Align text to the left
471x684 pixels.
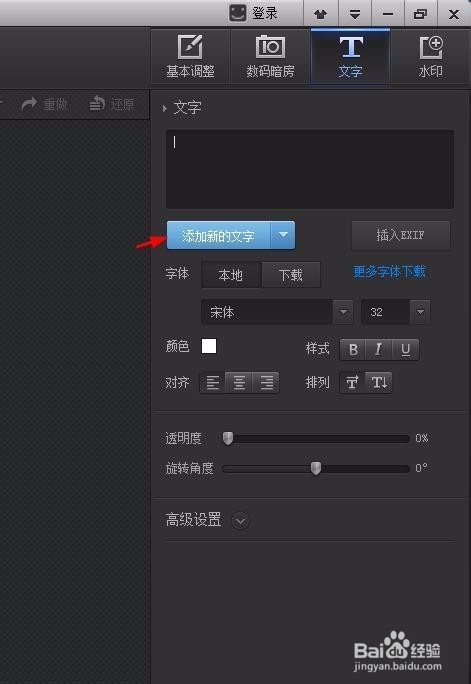(x=212, y=383)
